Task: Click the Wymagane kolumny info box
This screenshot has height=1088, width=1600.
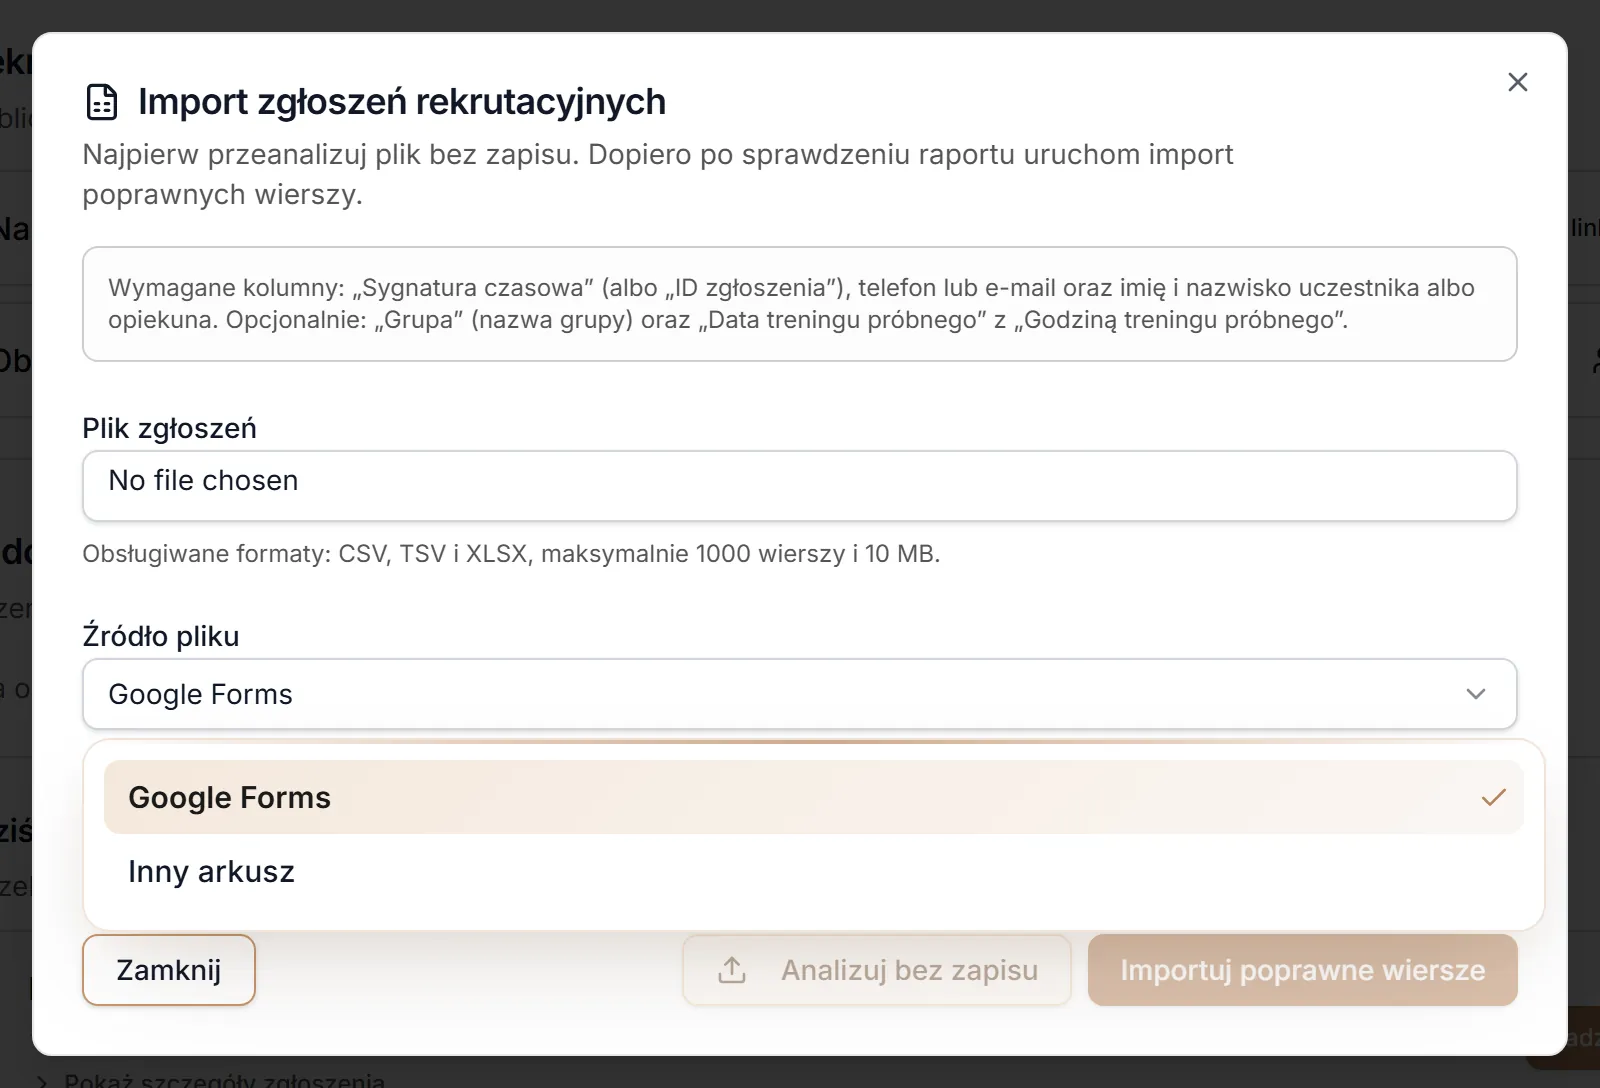Action: [x=799, y=304]
